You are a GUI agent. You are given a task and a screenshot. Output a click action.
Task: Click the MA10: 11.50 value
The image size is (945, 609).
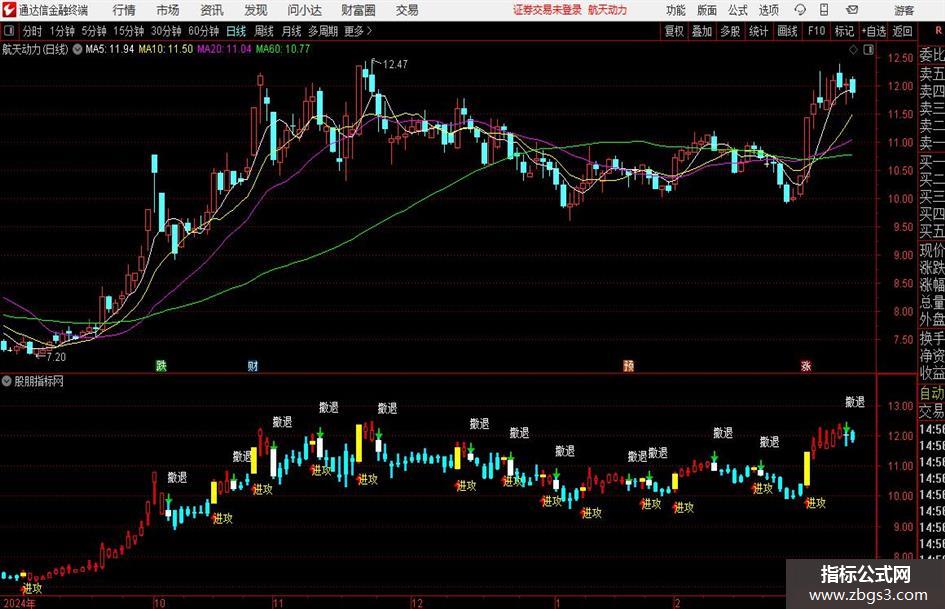click(166, 49)
